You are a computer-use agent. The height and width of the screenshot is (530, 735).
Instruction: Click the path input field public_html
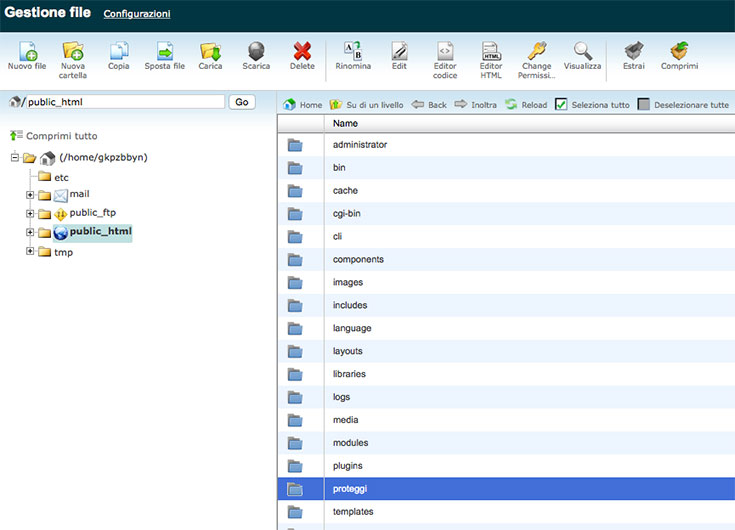click(x=125, y=102)
